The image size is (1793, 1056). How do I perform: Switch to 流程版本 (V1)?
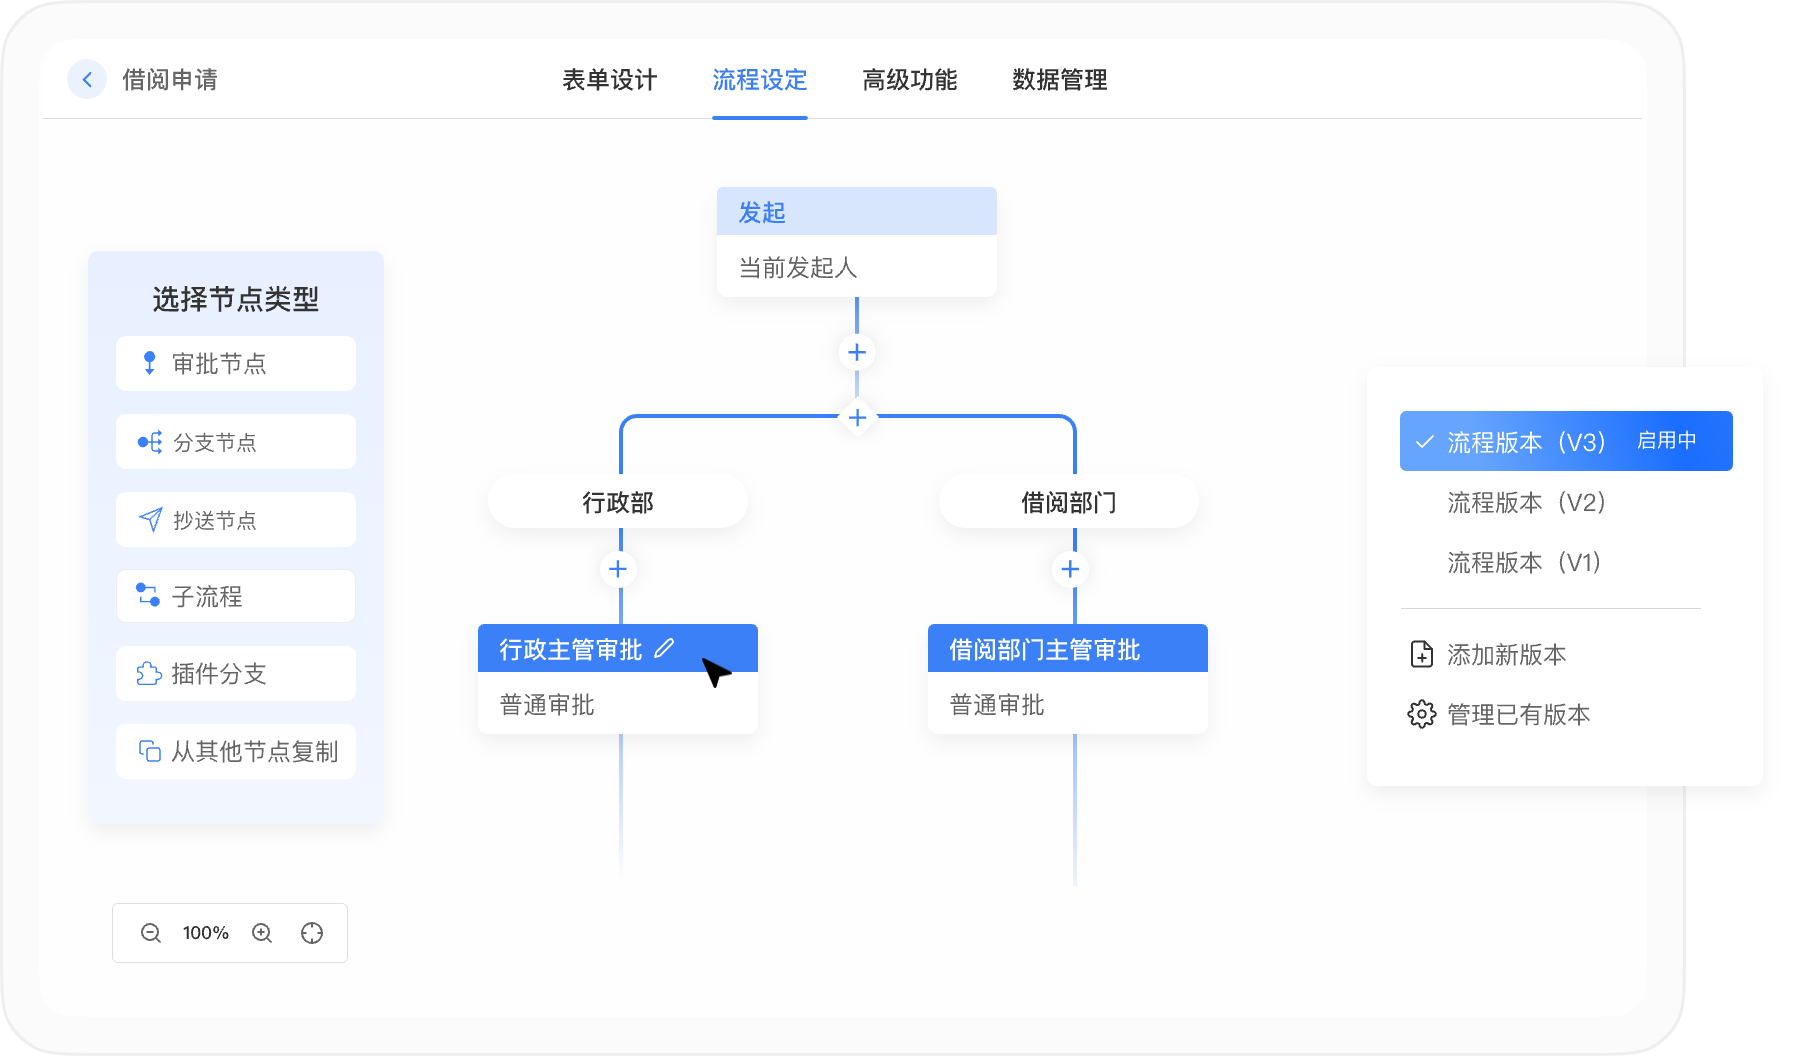coord(1524,562)
